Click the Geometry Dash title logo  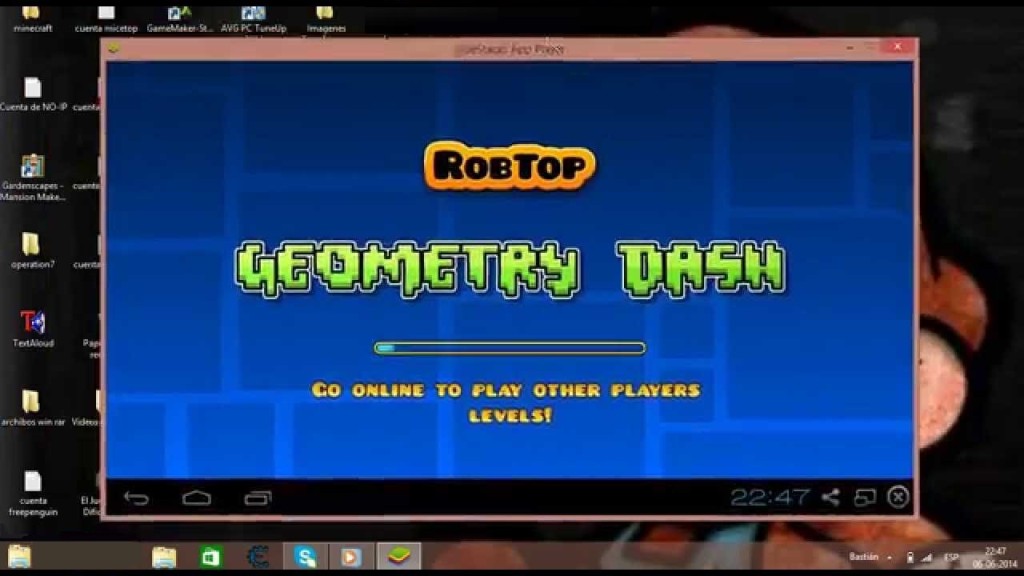coord(511,269)
